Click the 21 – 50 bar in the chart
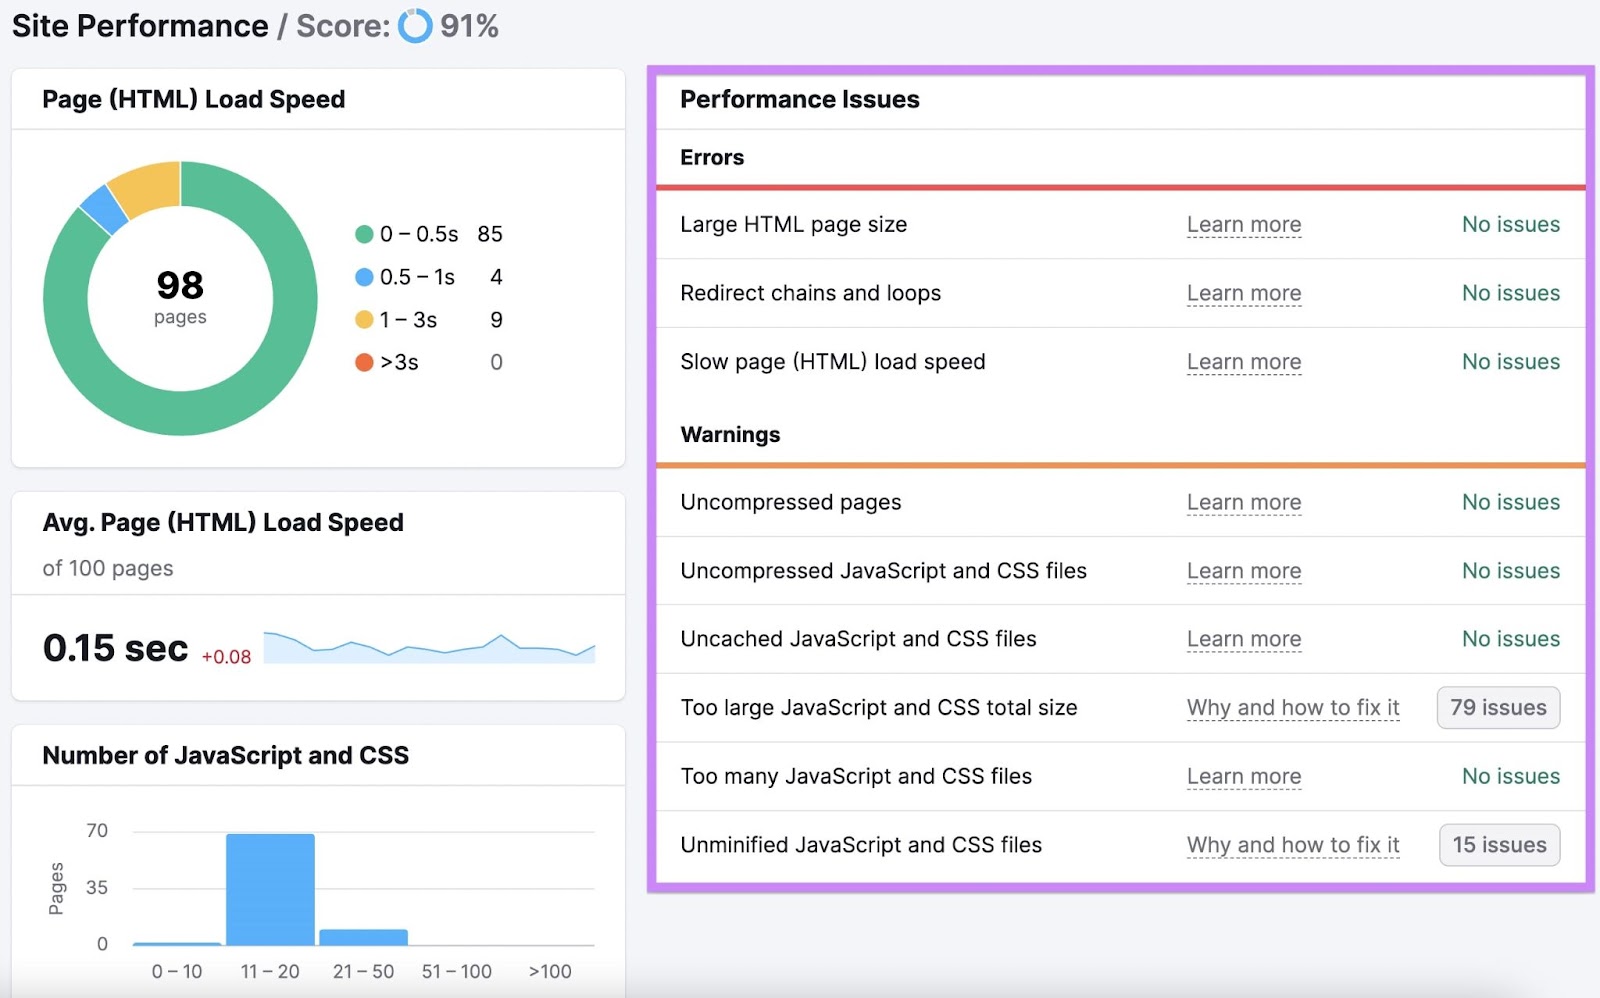 click(363, 937)
